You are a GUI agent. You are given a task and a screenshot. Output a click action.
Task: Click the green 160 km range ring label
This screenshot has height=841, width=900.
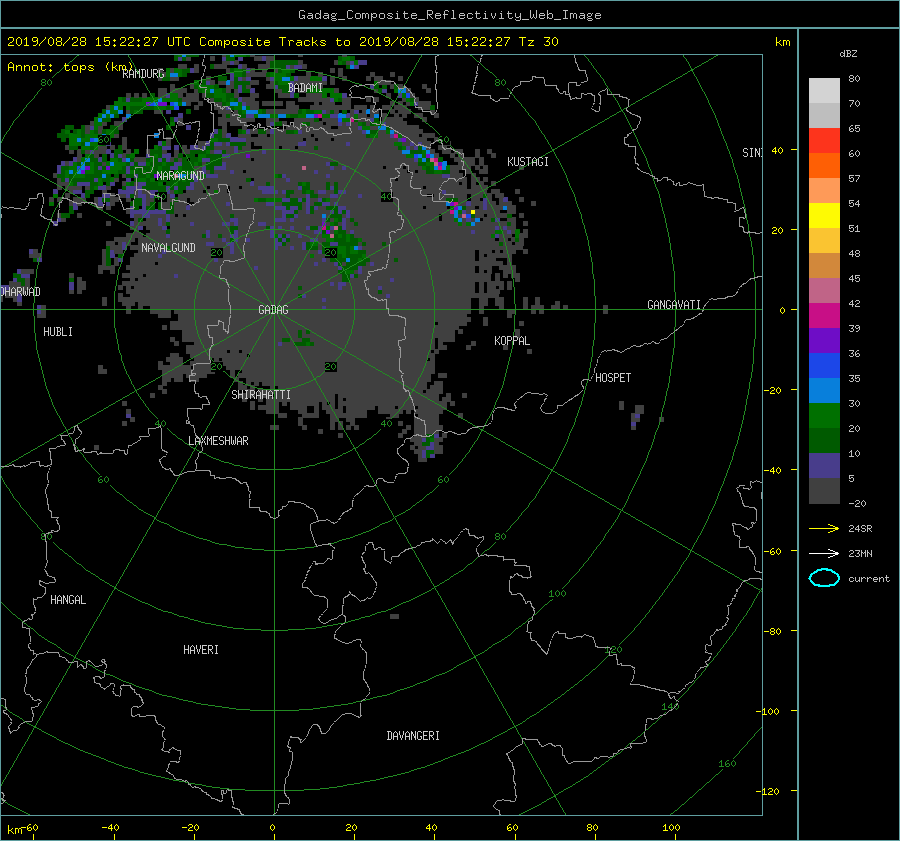tap(727, 764)
